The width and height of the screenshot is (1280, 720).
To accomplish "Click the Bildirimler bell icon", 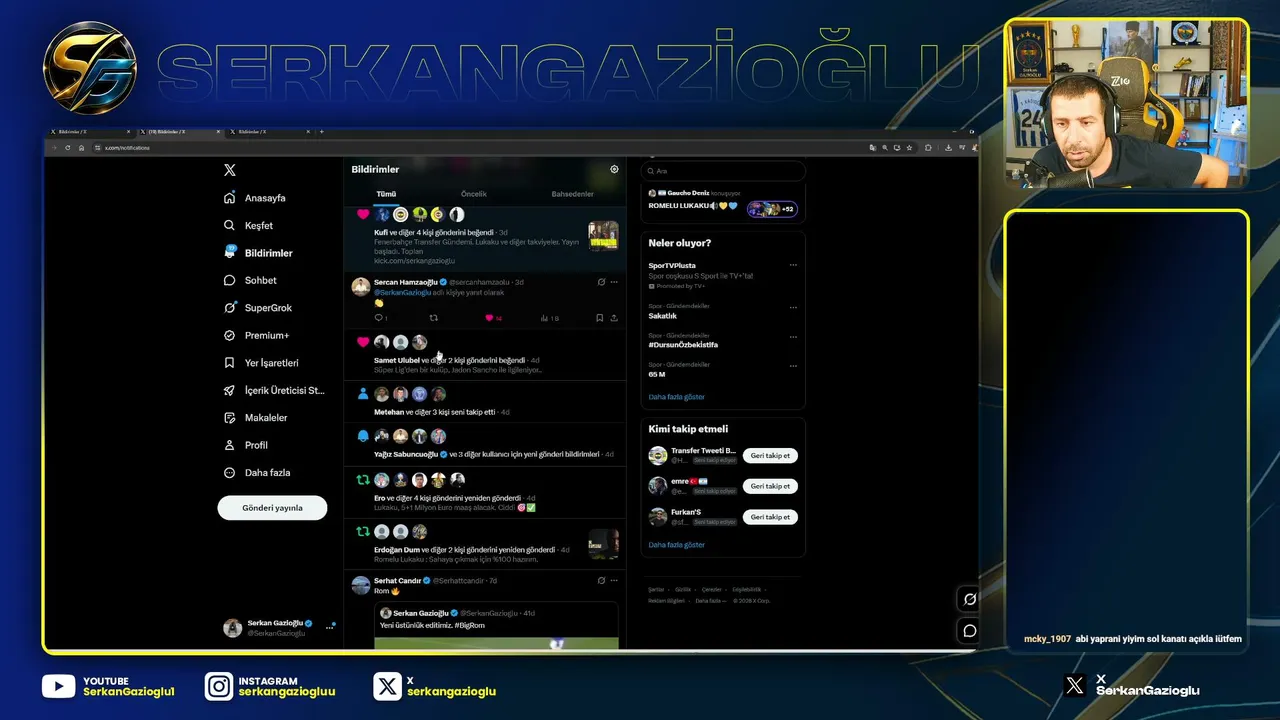I will point(230,253).
